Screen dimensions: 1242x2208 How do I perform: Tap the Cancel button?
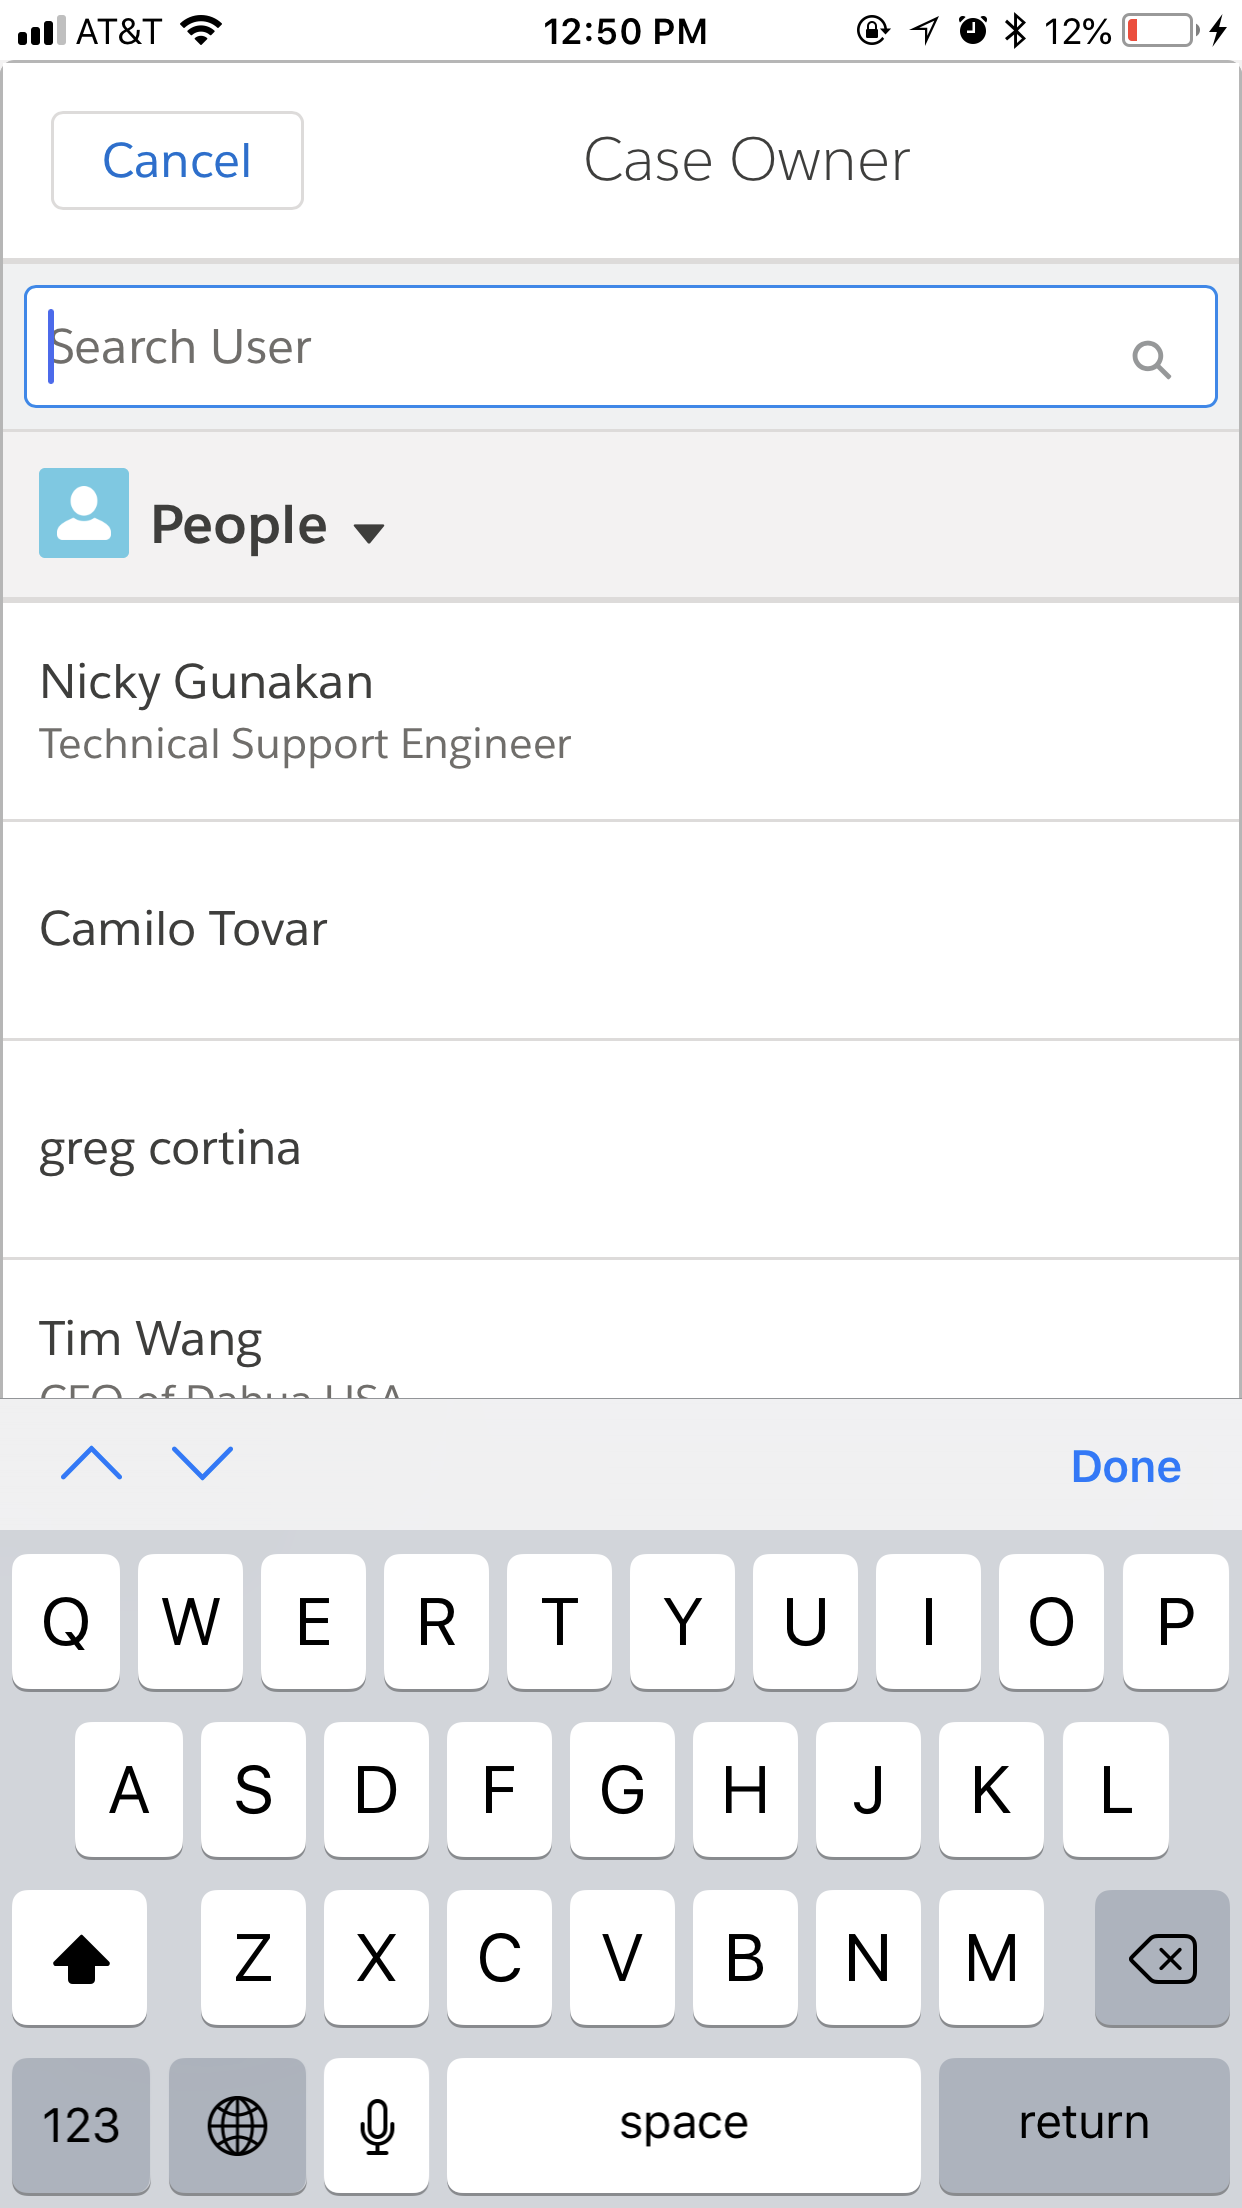pos(177,161)
